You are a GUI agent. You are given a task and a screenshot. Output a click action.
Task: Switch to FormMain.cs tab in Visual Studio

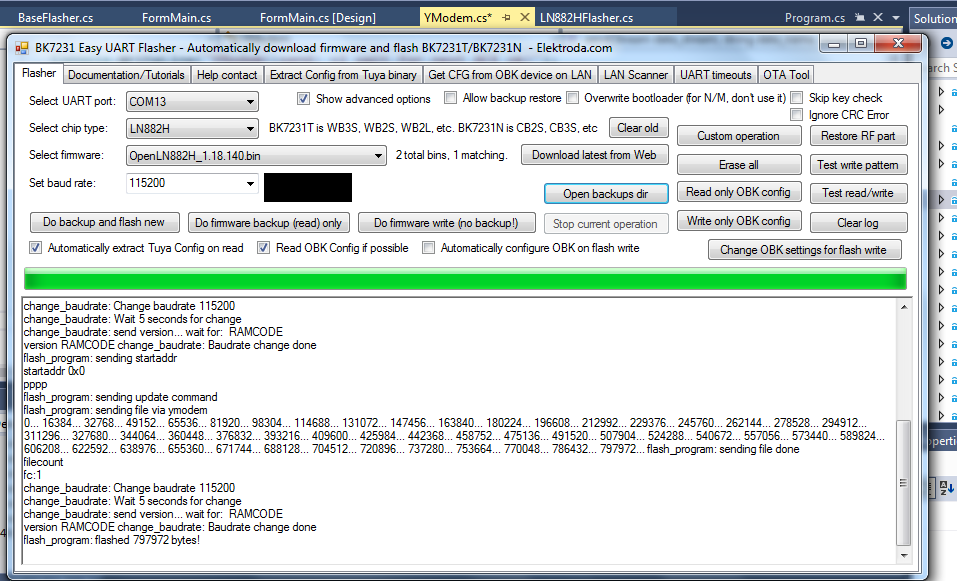(176, 18)
